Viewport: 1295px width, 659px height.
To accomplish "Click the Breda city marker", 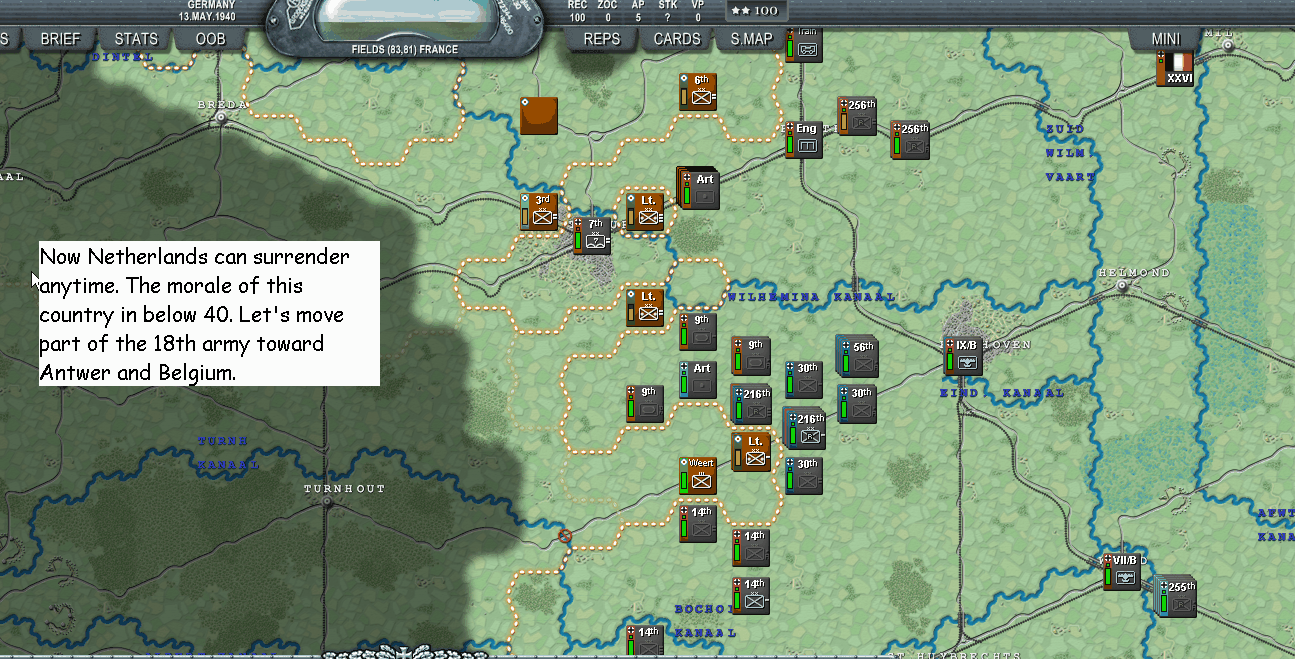I will pos(221,117).
